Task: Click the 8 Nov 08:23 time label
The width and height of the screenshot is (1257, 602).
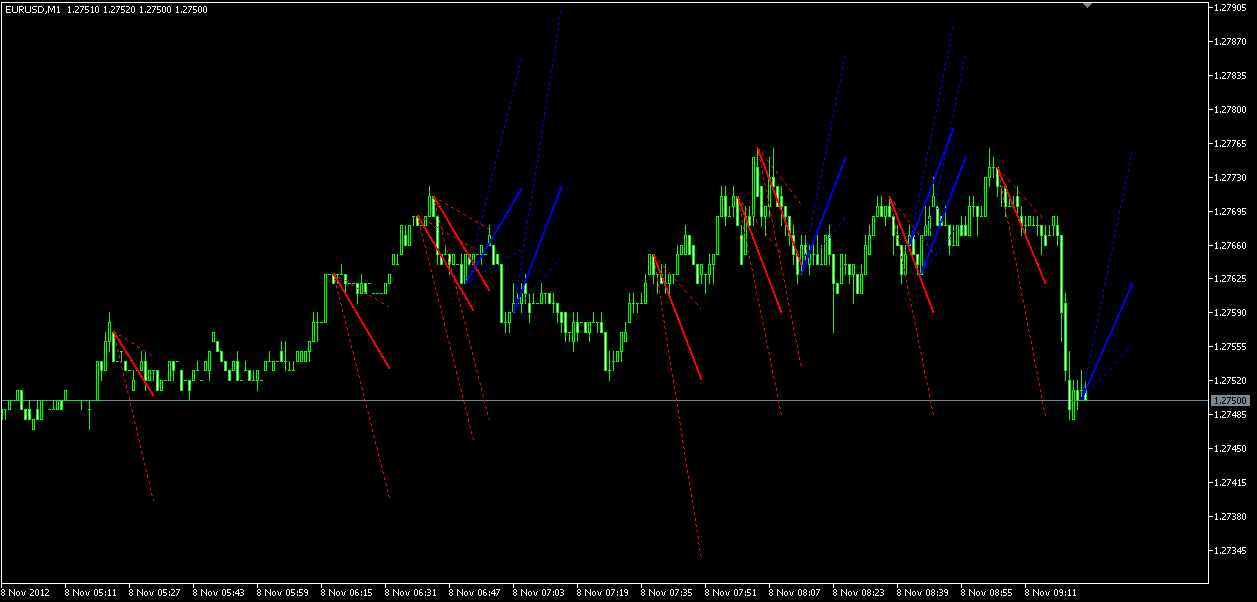Action: tap(860, 592)
